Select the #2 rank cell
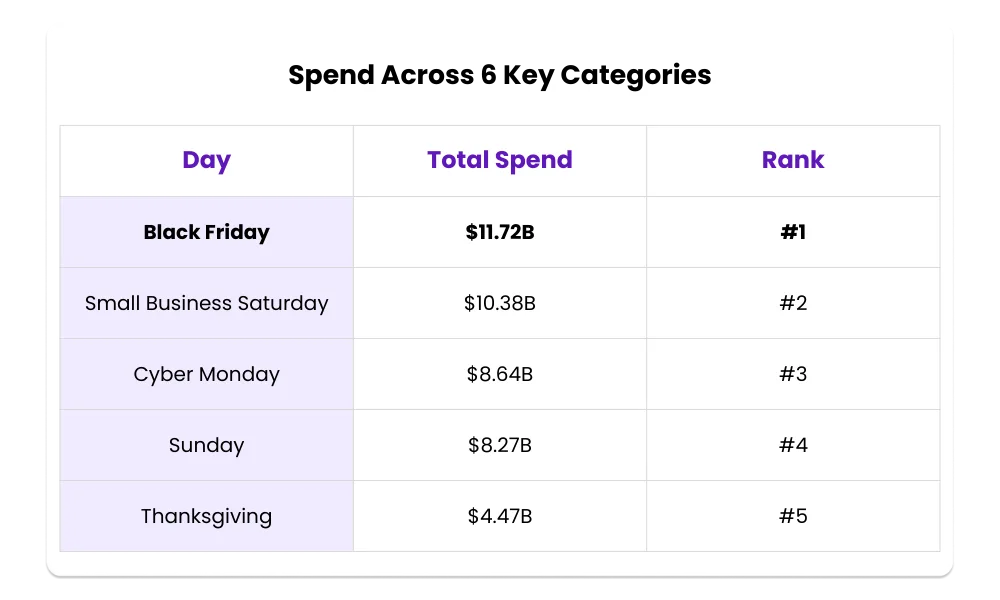 pyautogui.click(x=793, y=303)
